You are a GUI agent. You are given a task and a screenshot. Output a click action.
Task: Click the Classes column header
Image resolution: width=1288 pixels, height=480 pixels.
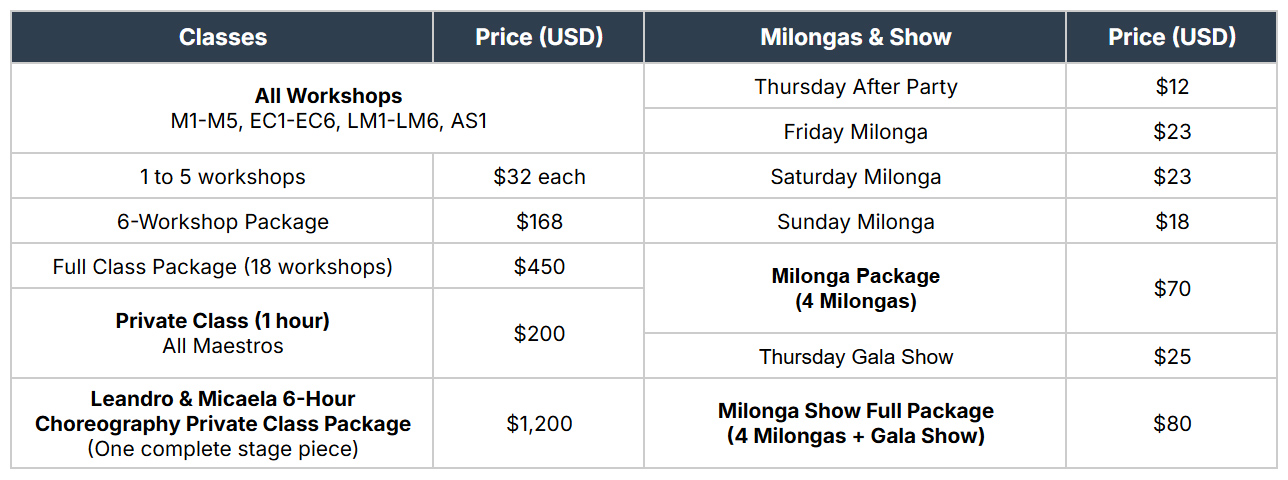coord(222,38)
